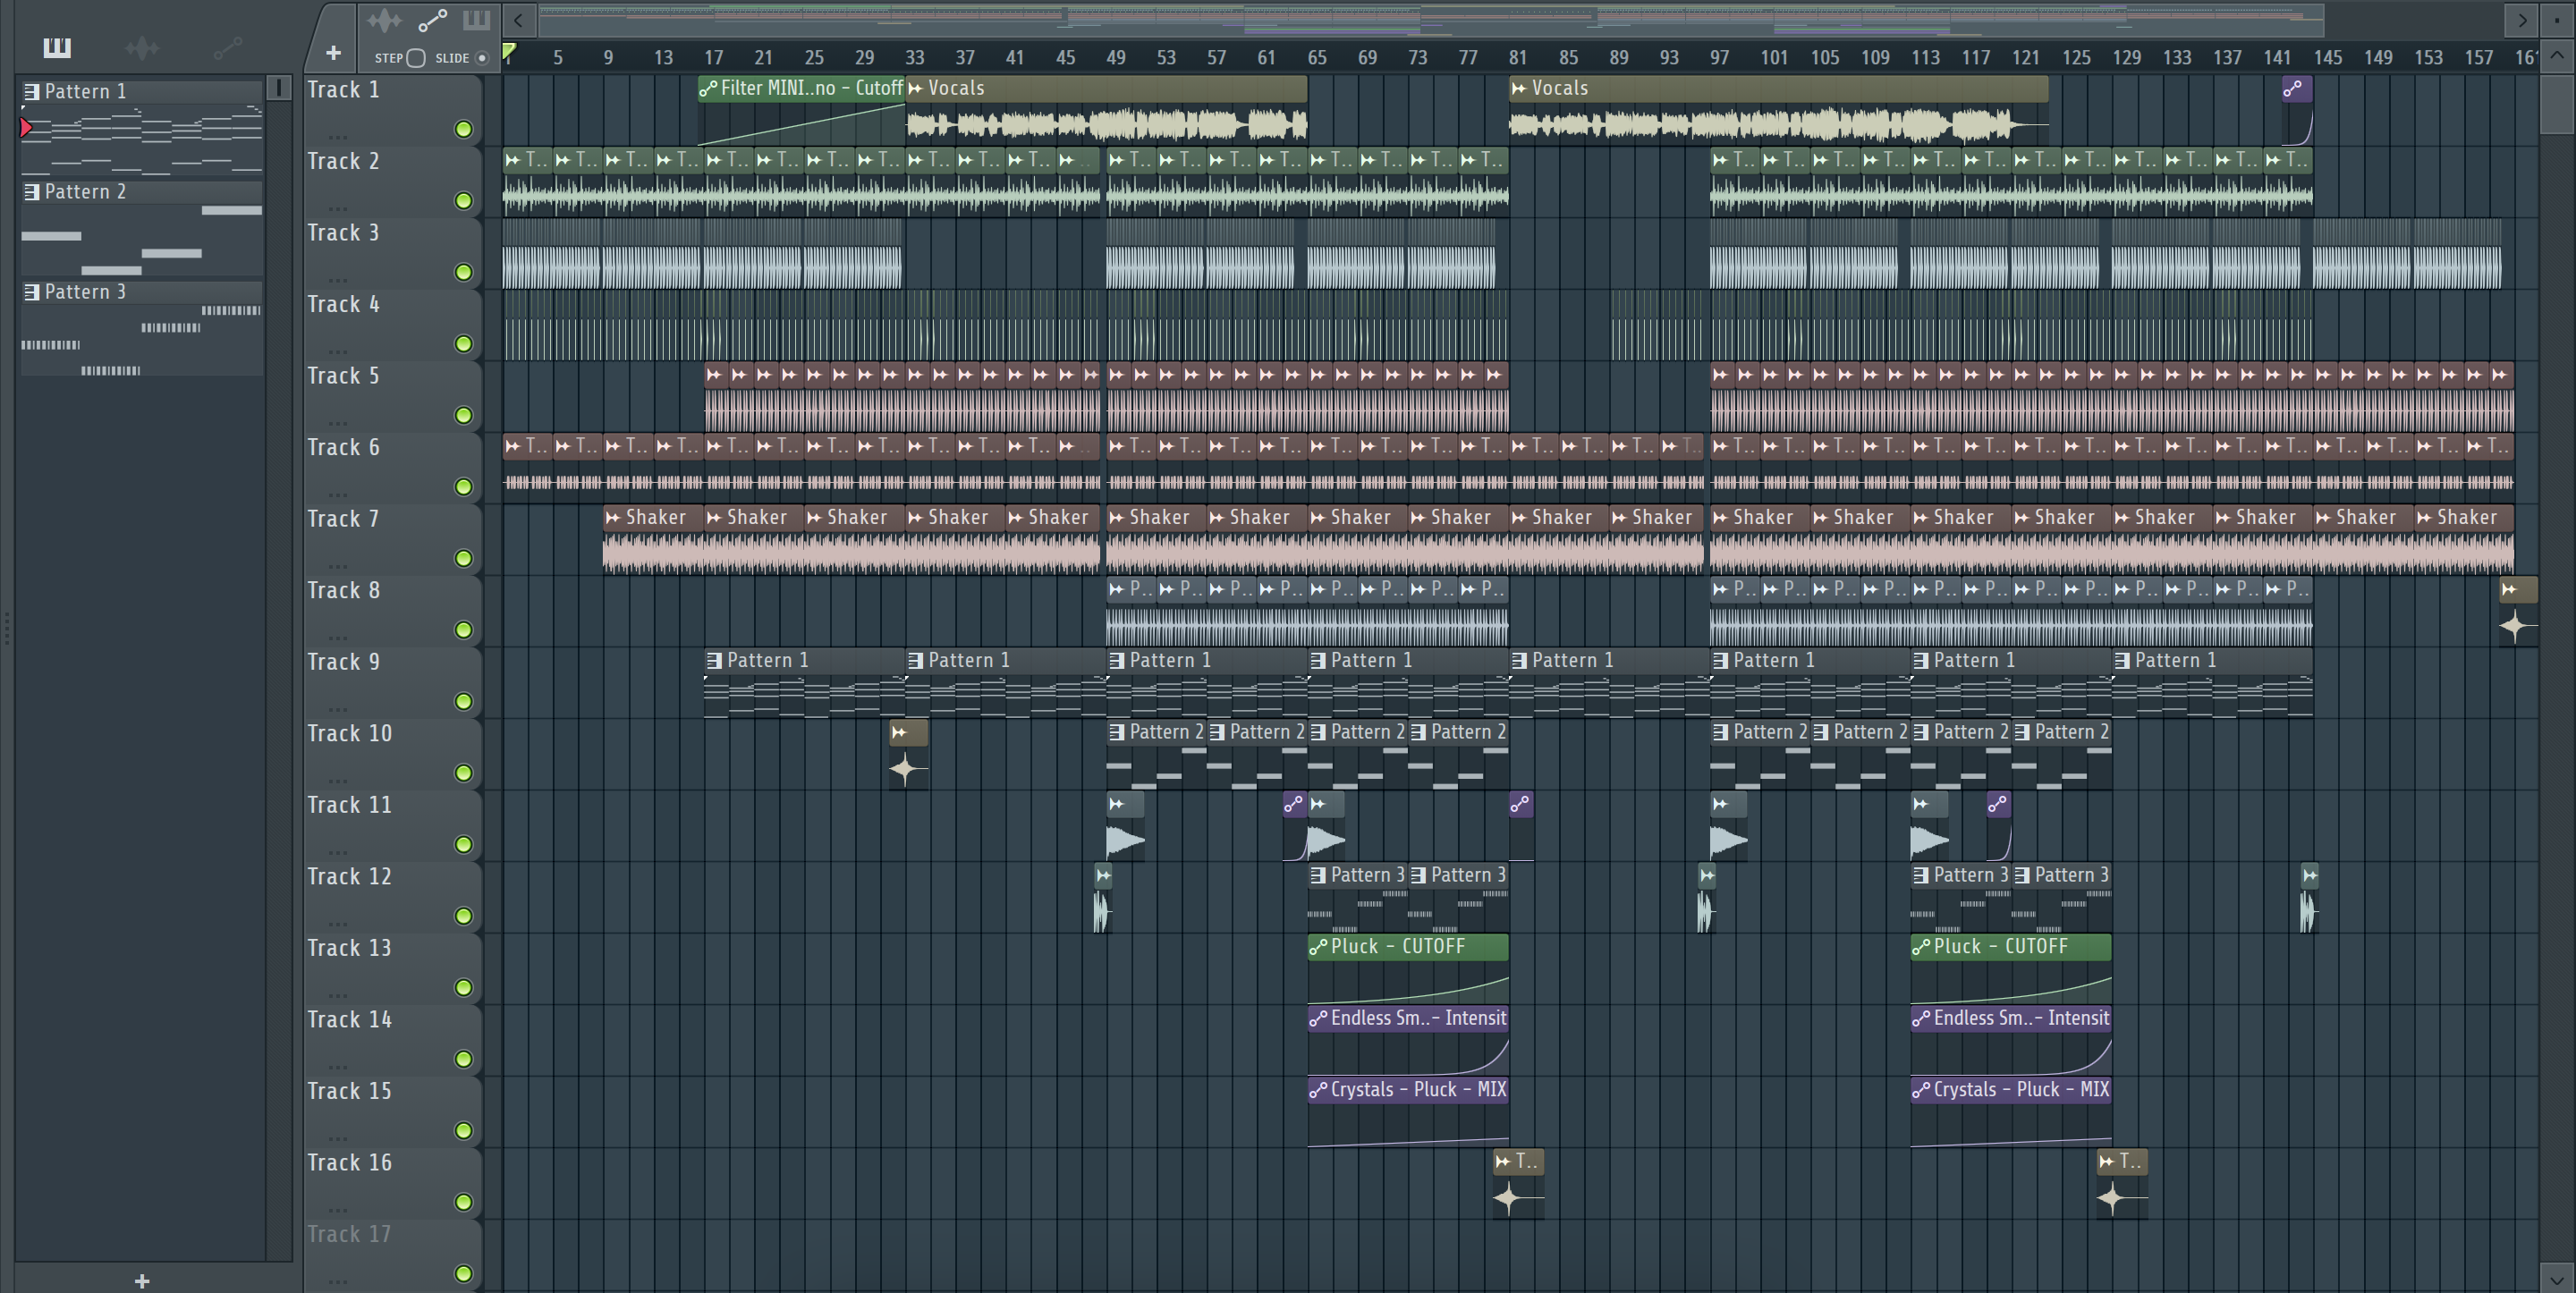The image size is (2576, 1293).
Task: Open the second Endless Sm..- Intensit clip menu at bar 113
Action: (x=1921, y=1018)
